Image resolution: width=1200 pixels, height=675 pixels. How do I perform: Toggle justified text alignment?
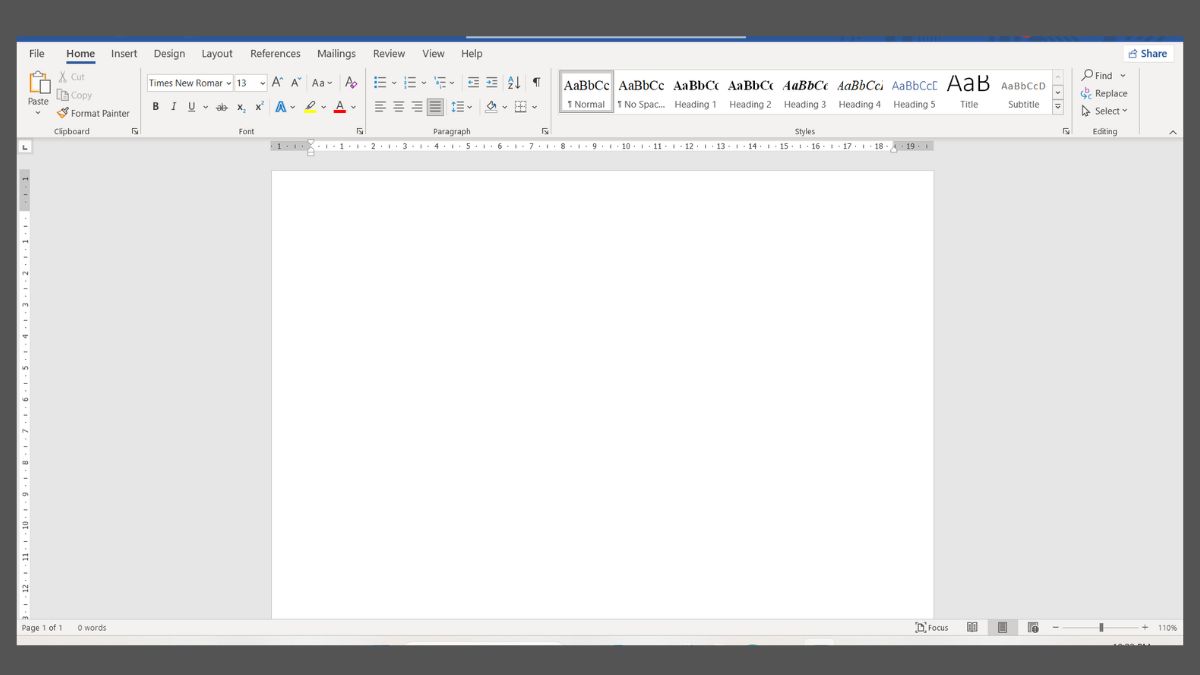[435, 107]
